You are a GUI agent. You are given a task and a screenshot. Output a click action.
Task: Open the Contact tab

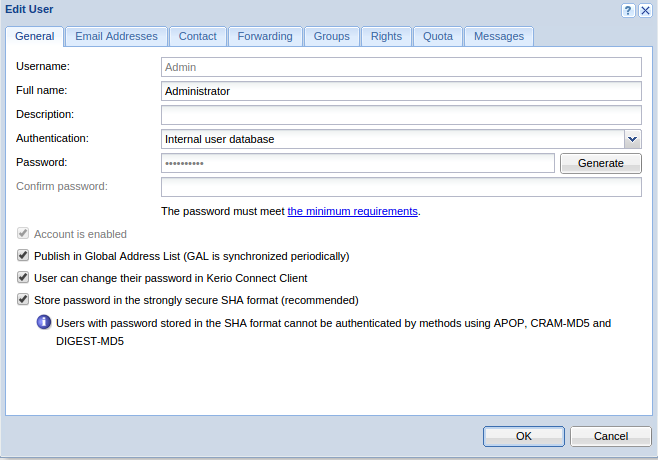point(198,37)
